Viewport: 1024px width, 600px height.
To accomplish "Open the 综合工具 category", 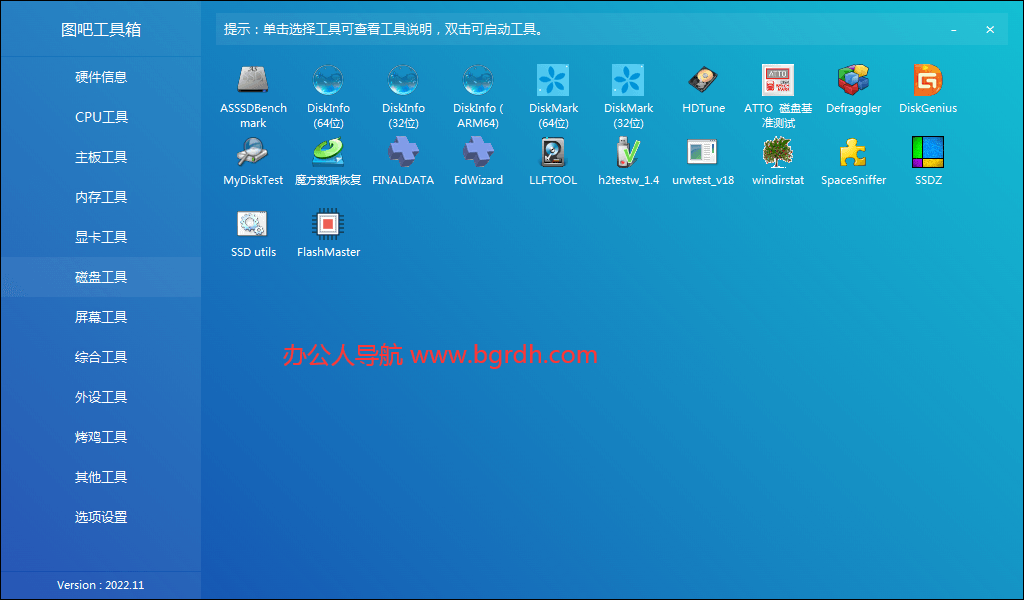I will pyautogui.click(x=101, y=356).
